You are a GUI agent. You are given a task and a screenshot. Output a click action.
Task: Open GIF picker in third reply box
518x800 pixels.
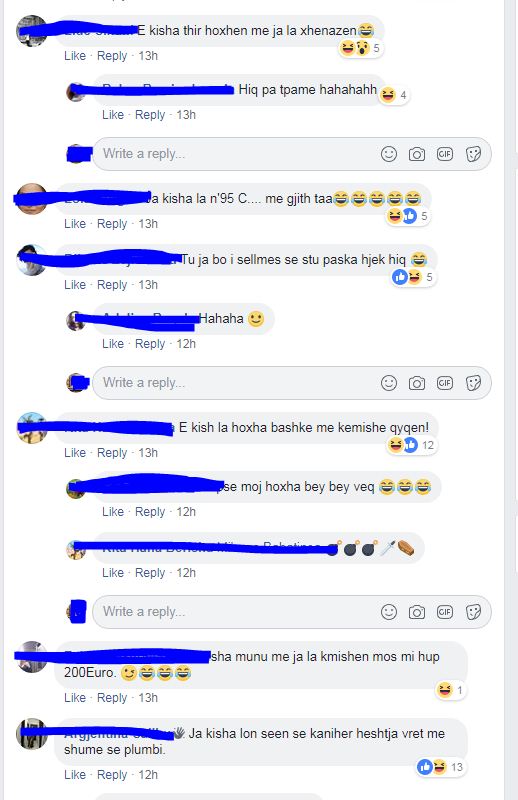(445, 612)
